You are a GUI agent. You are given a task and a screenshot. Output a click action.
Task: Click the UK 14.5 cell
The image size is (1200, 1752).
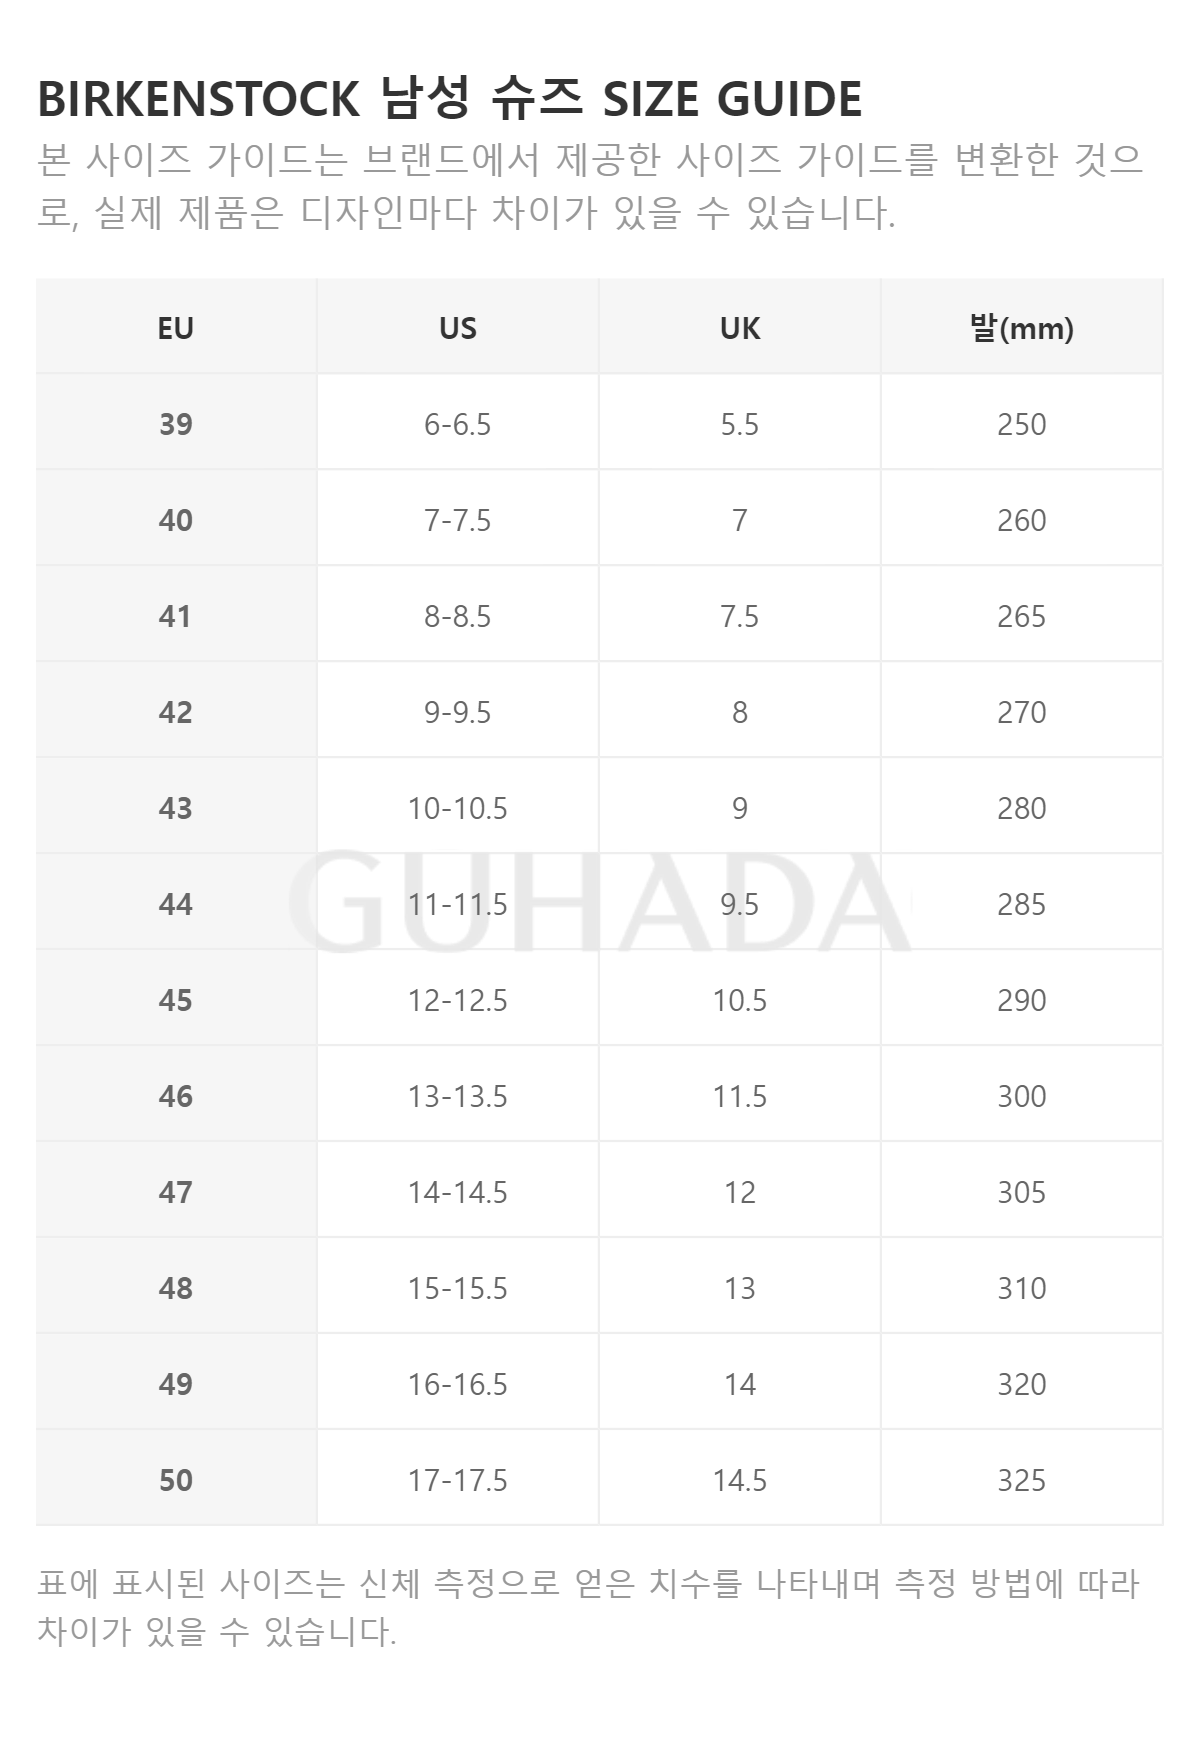pyautogui.click(x=740, y=1479)
